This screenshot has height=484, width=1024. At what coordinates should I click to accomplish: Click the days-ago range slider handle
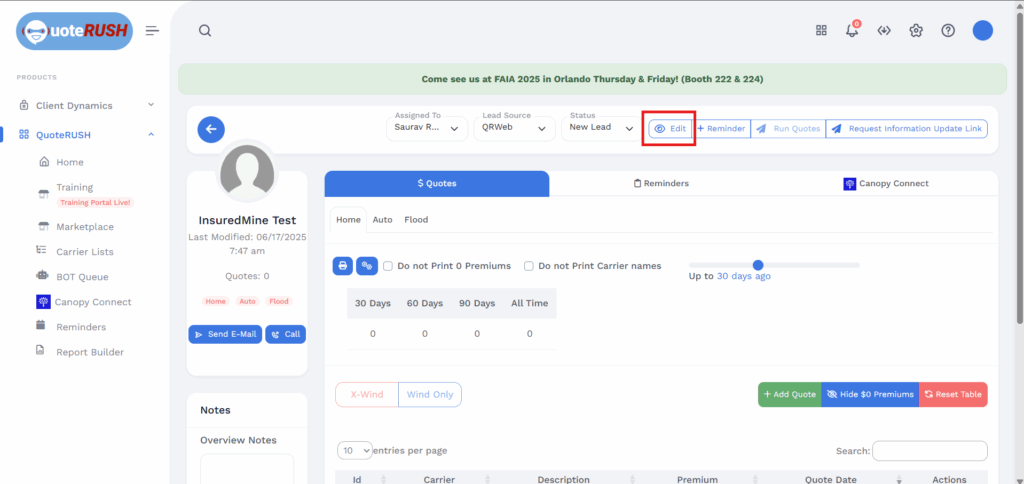point(758,265)
